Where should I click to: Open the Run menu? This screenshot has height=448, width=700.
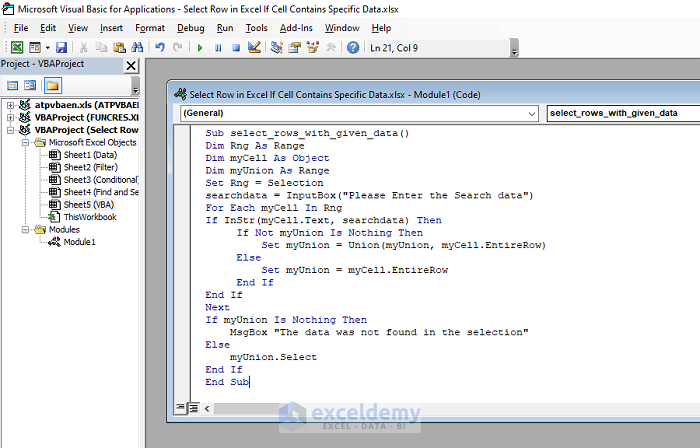click(x=225, y=28)
